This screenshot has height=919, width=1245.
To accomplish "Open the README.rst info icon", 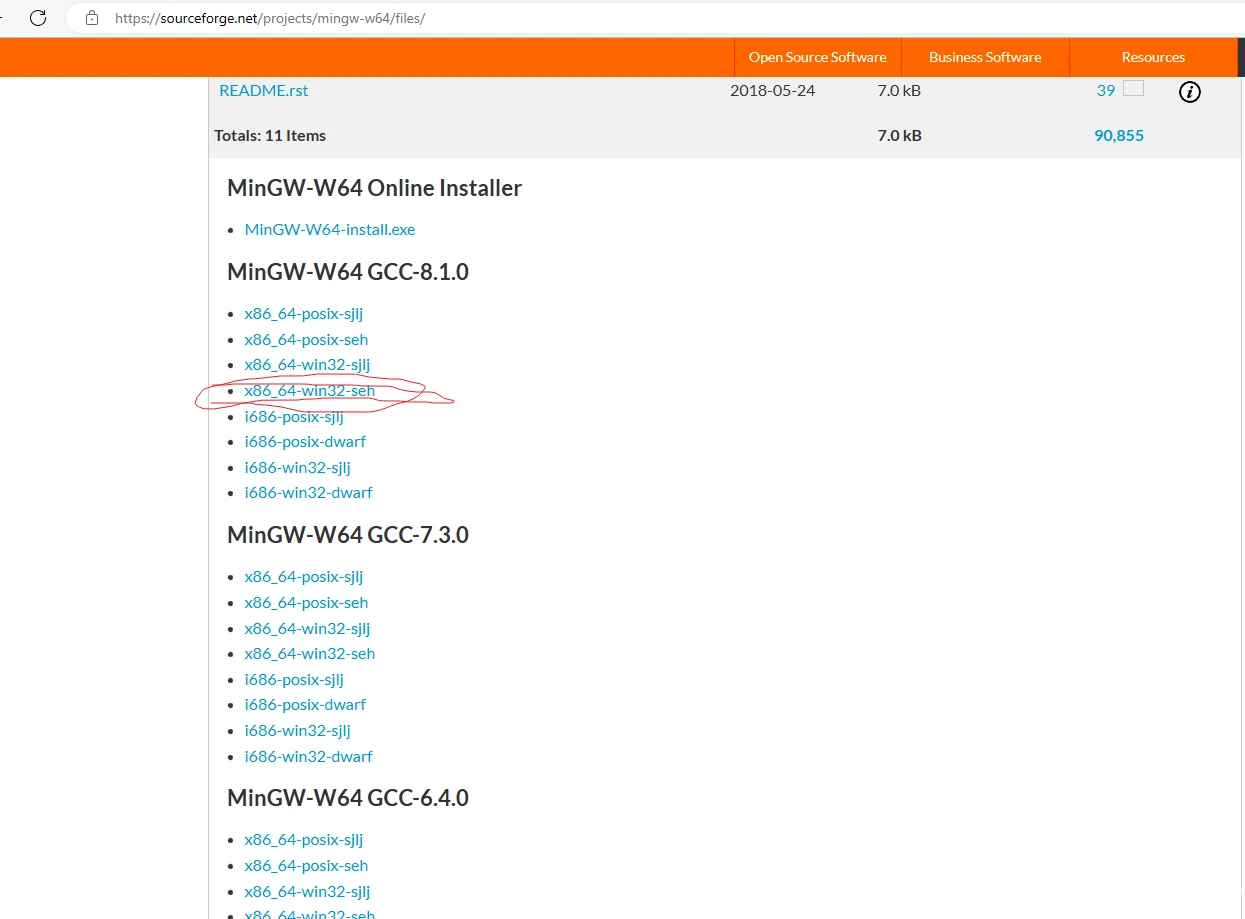I will coord(1189,92).
